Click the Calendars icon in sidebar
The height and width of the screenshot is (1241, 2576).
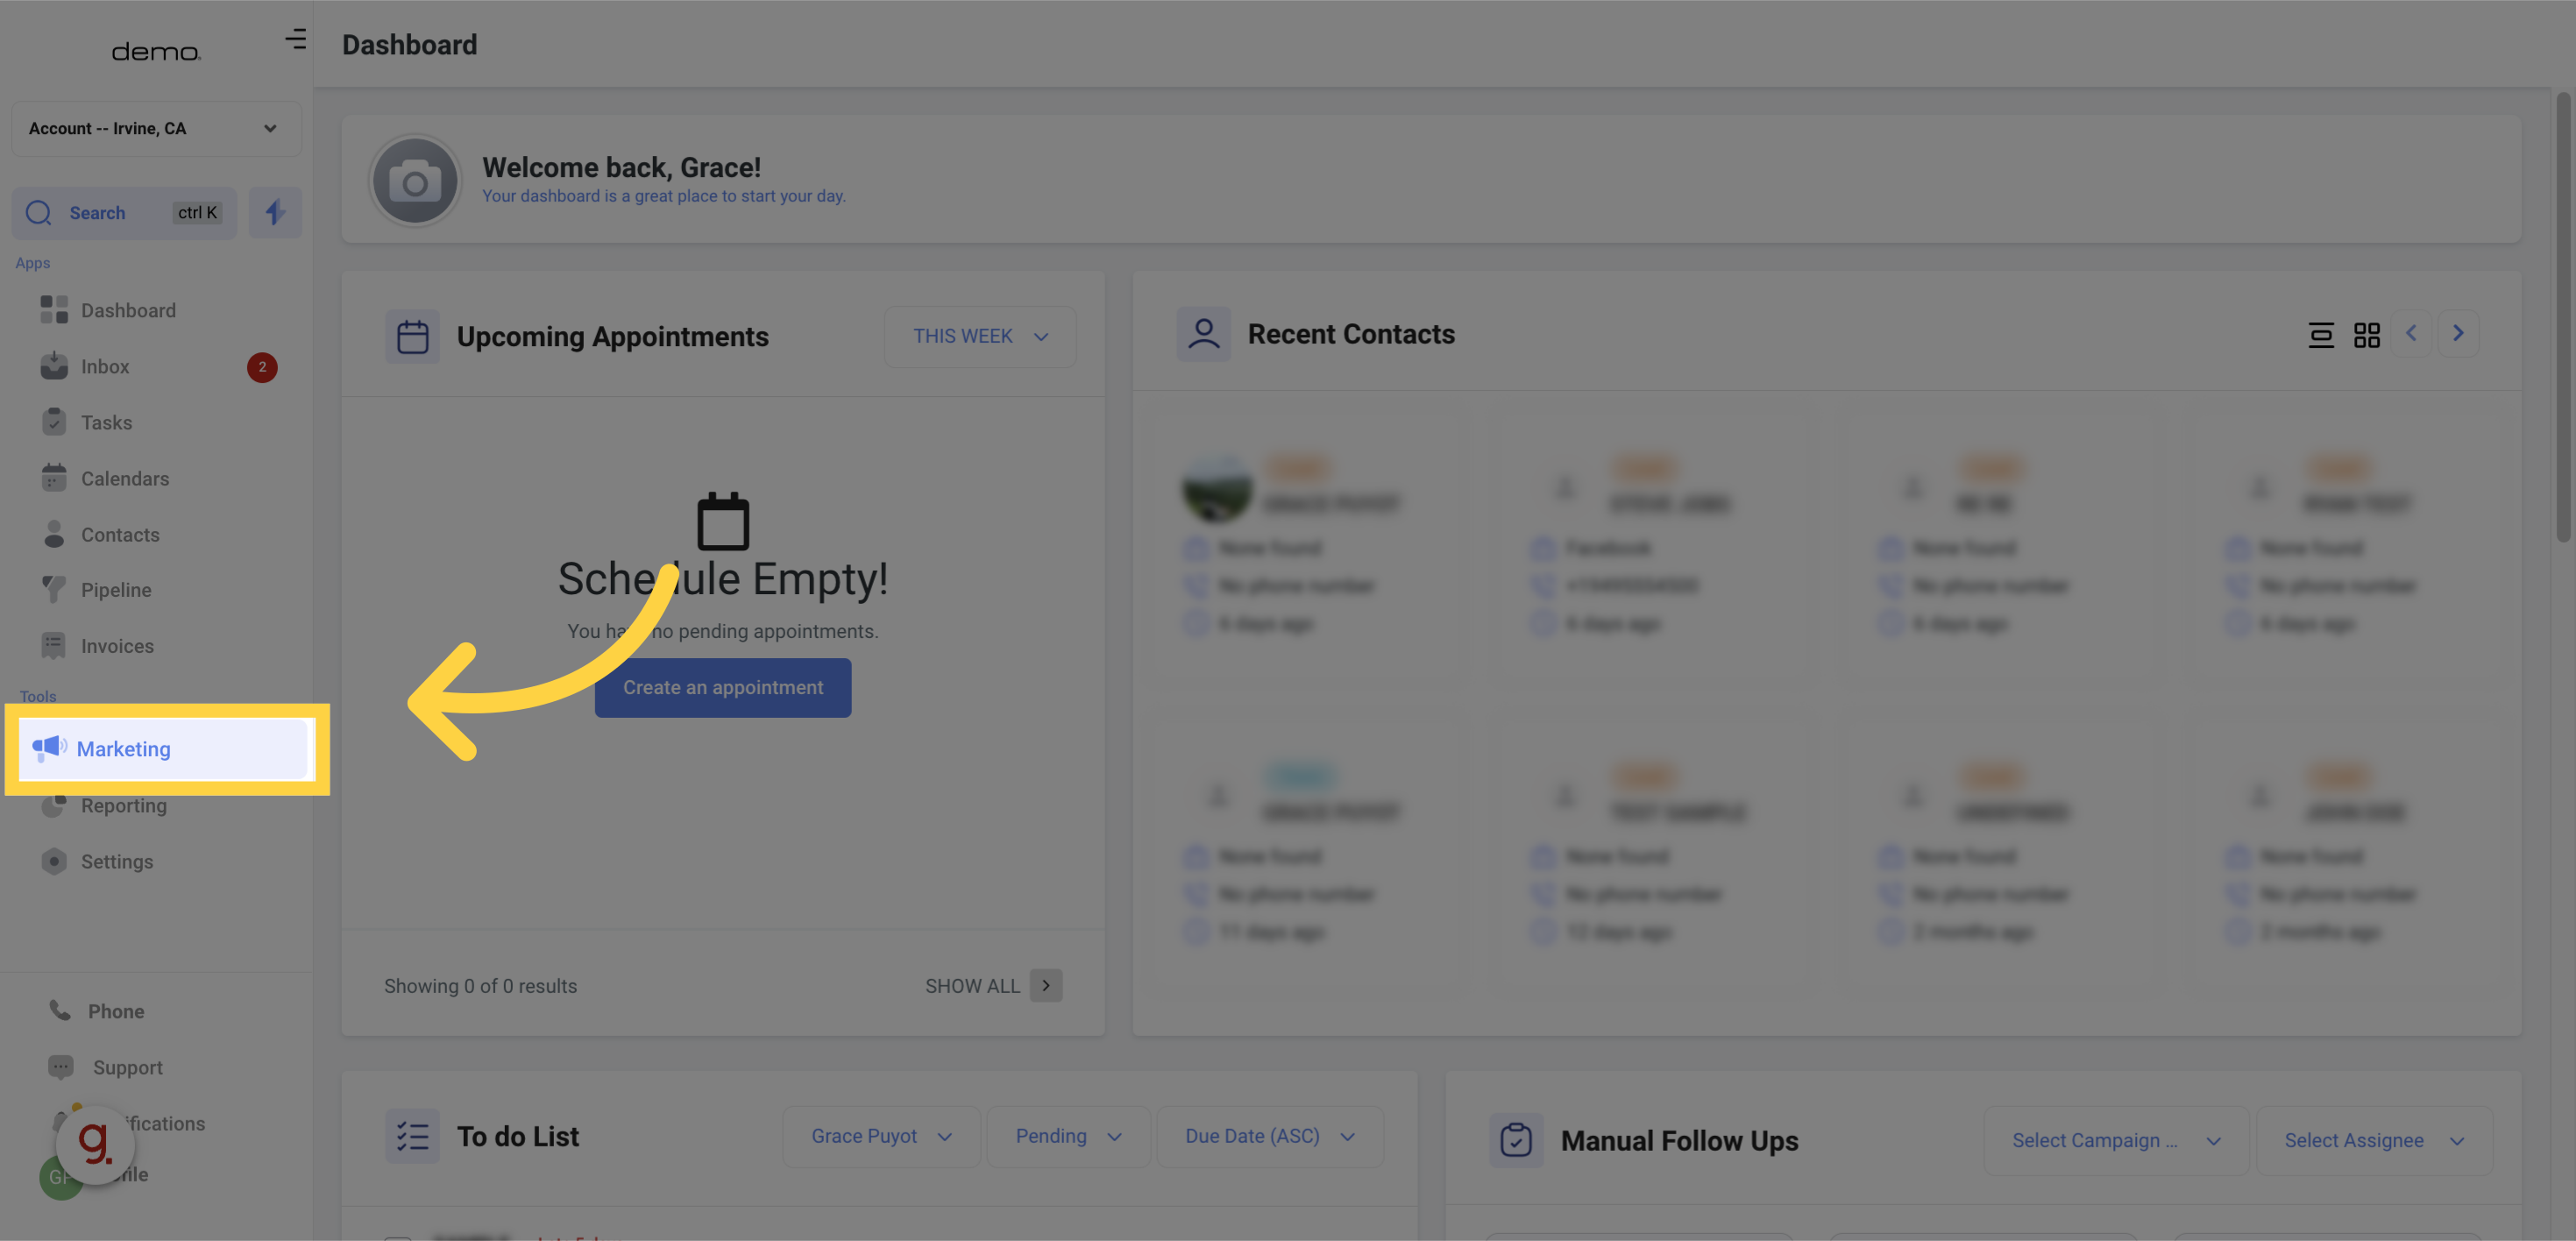(54, 478)
